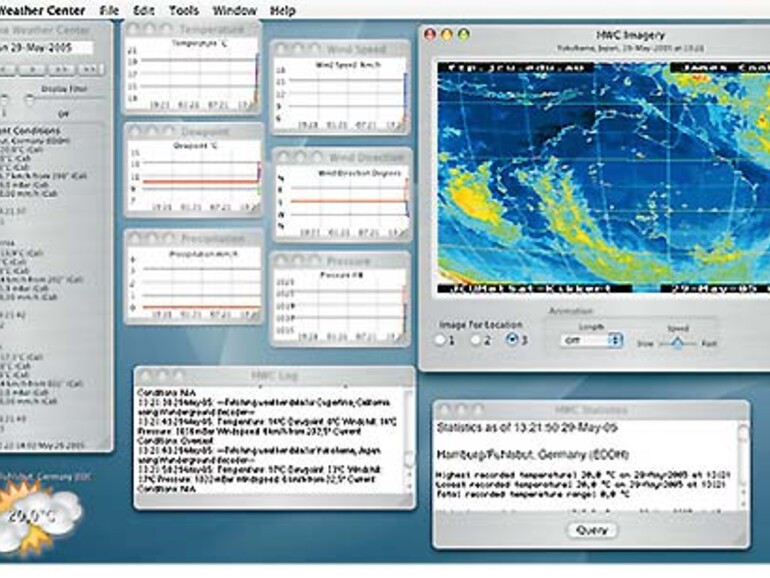Select image for location 3 radio button
This screenshot has width=770, height=578.
coord(514,340)
